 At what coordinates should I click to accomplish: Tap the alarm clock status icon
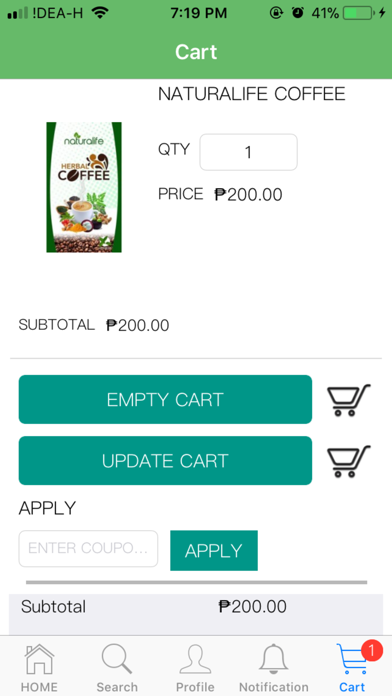click(x=297, y=13)
